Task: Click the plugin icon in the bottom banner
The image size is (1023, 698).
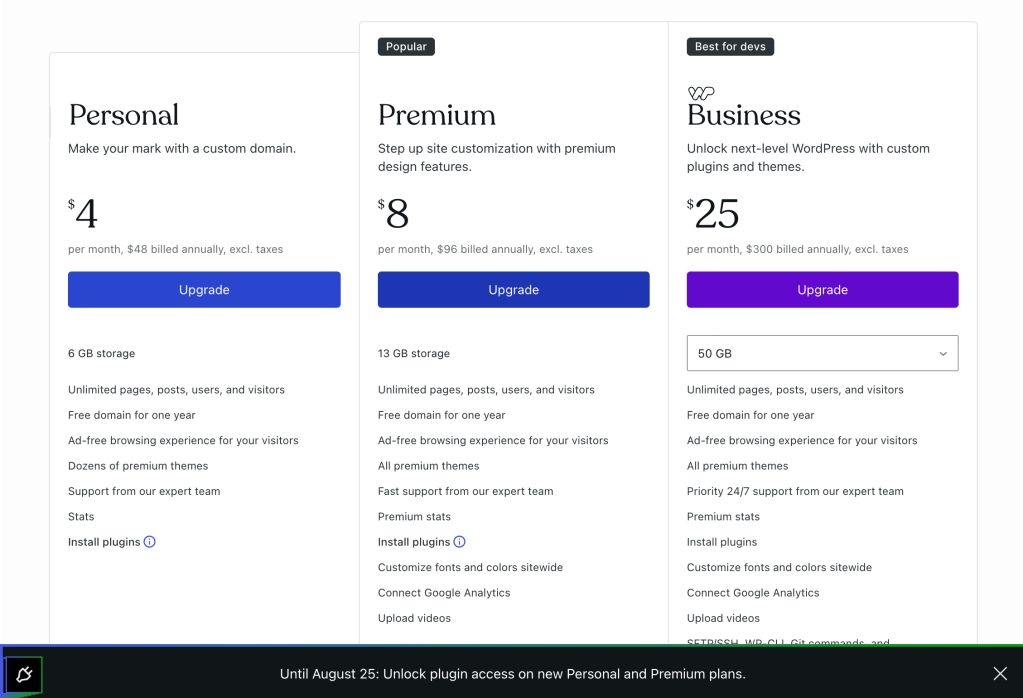Action: coord(24,675)
